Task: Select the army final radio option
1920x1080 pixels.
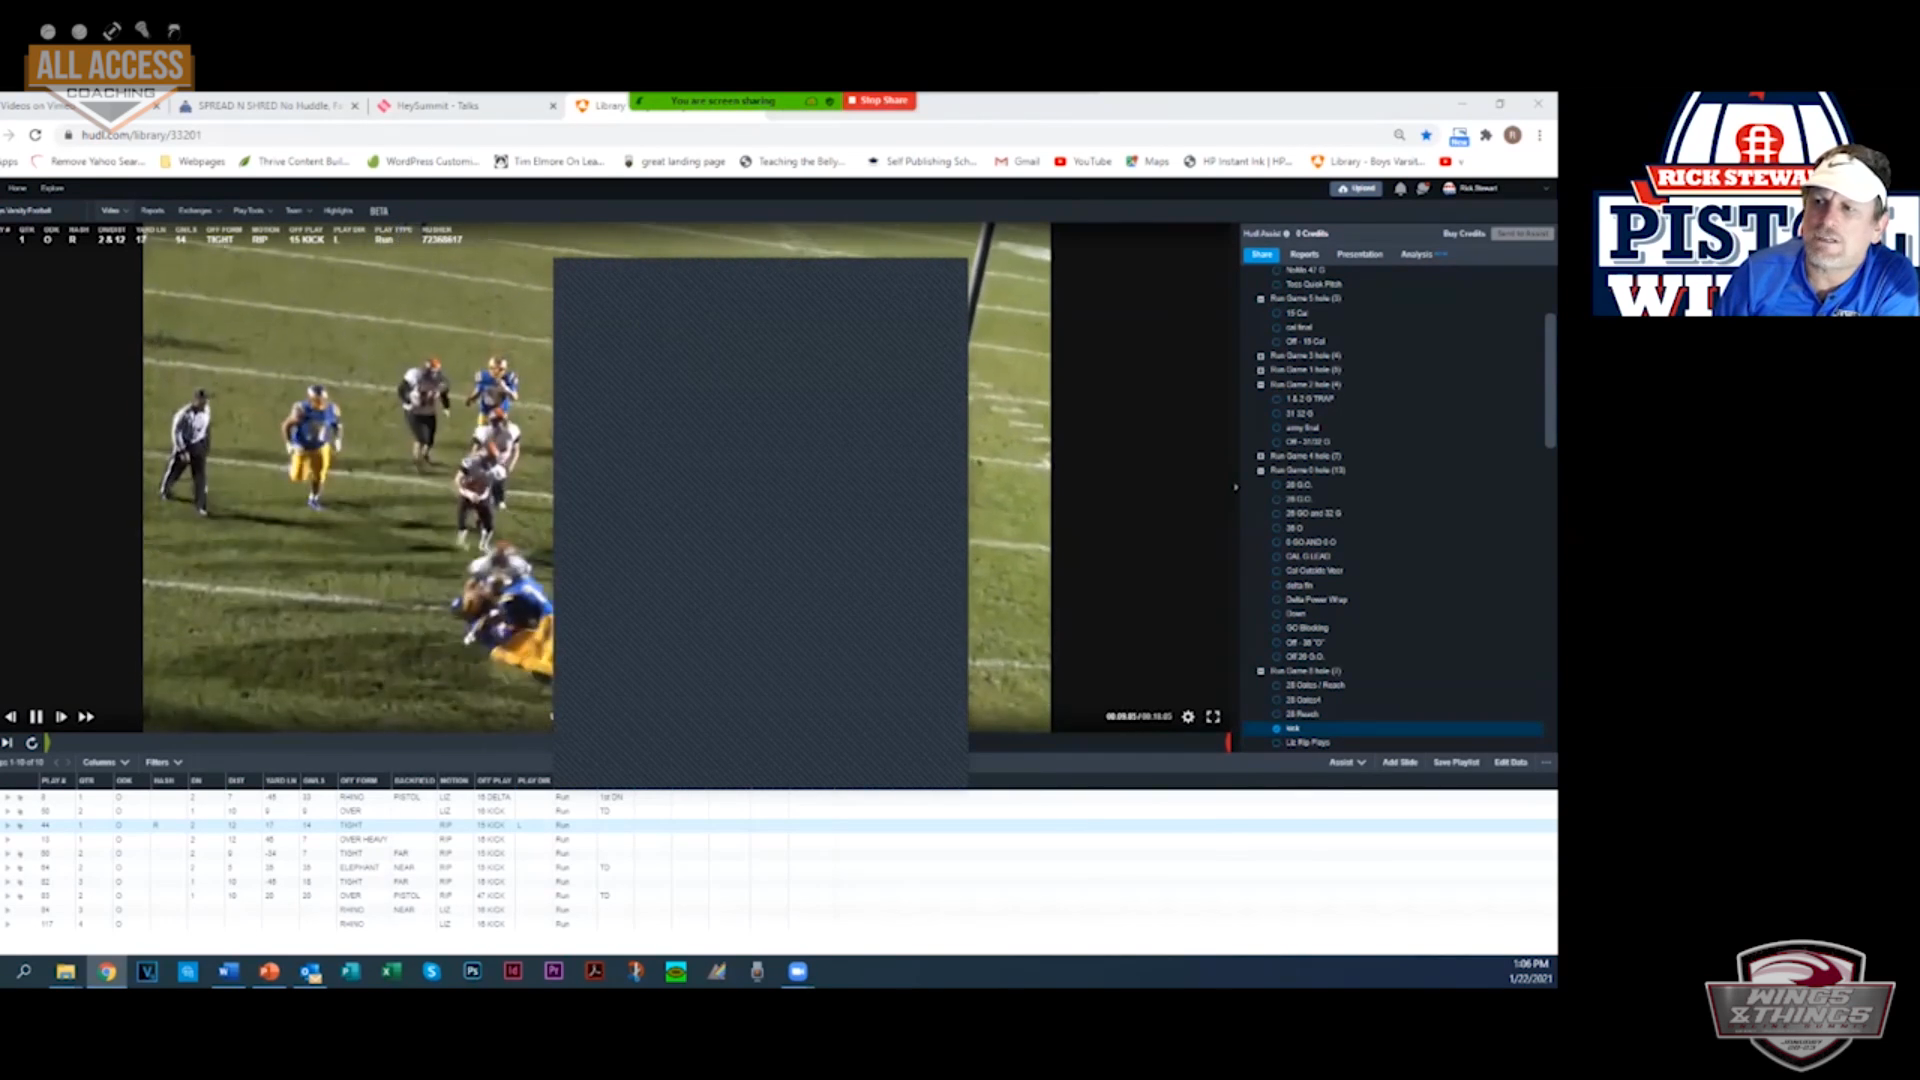Action: [x=1277, y=428]
